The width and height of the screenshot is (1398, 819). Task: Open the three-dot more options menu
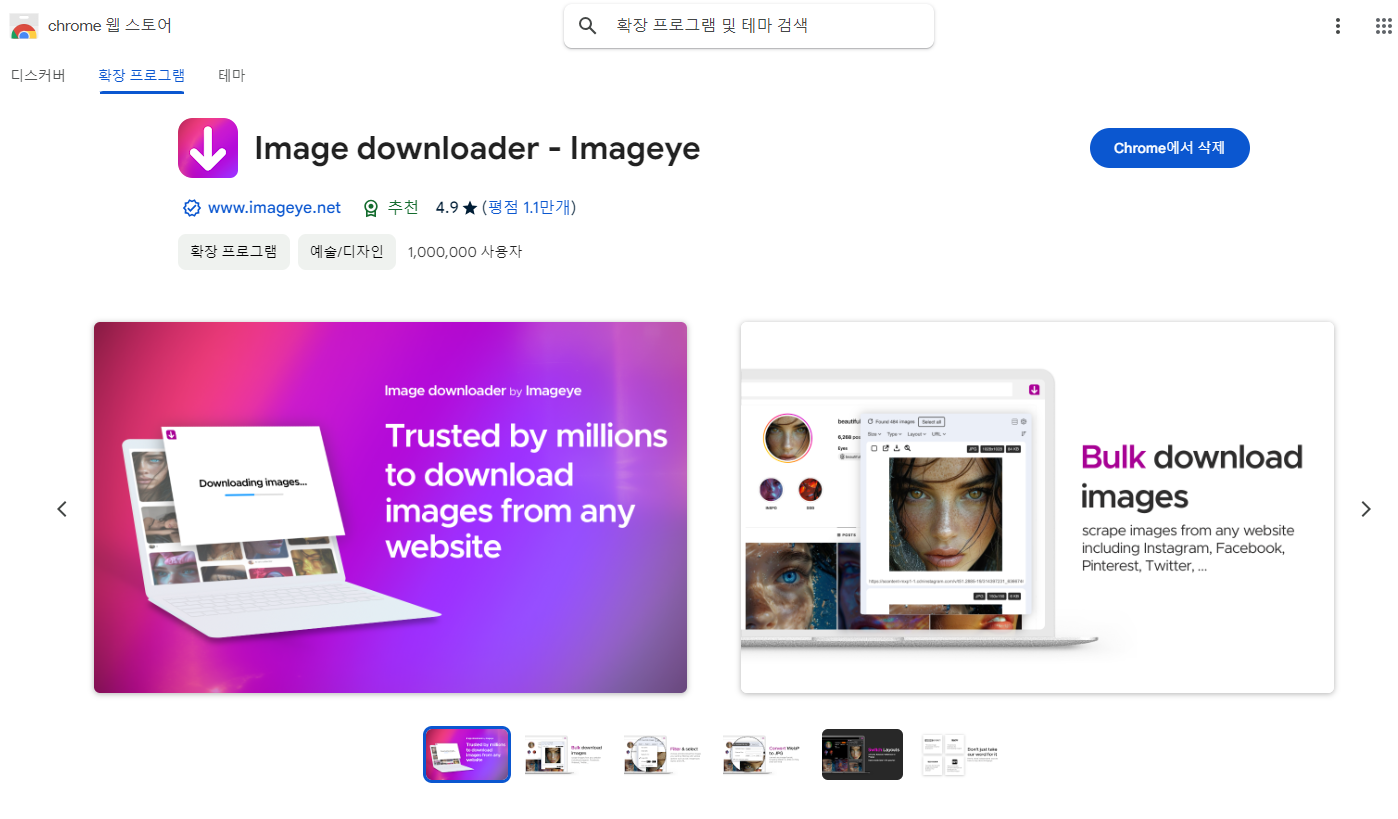(x=1338, y=26)
